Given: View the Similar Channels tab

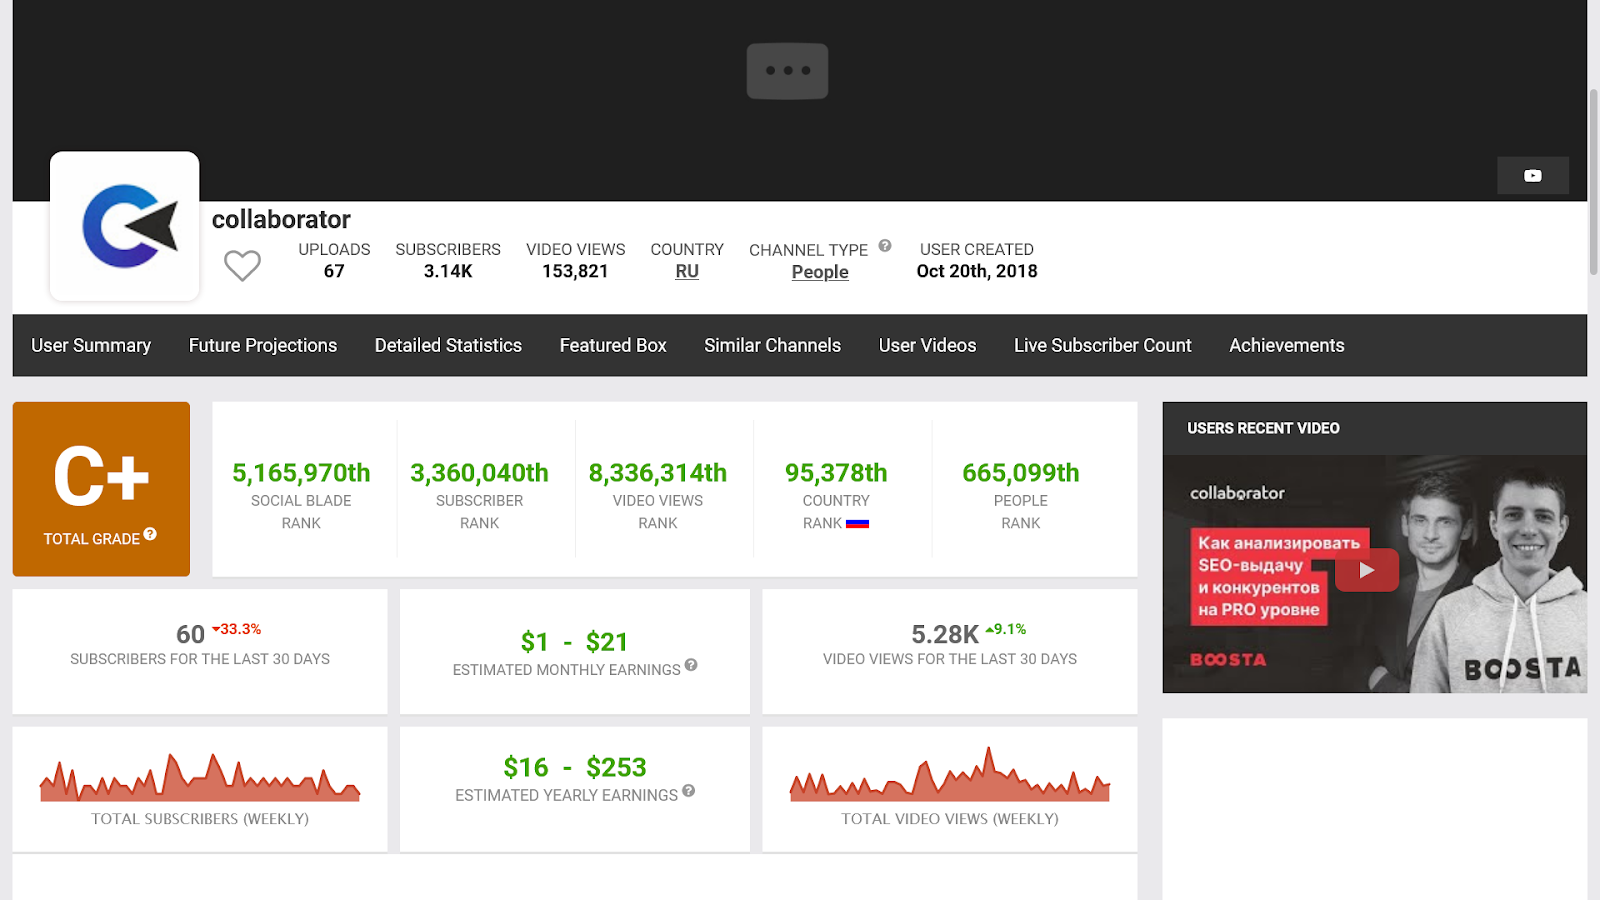Looking at the screenshot, I should click(772, 345).
